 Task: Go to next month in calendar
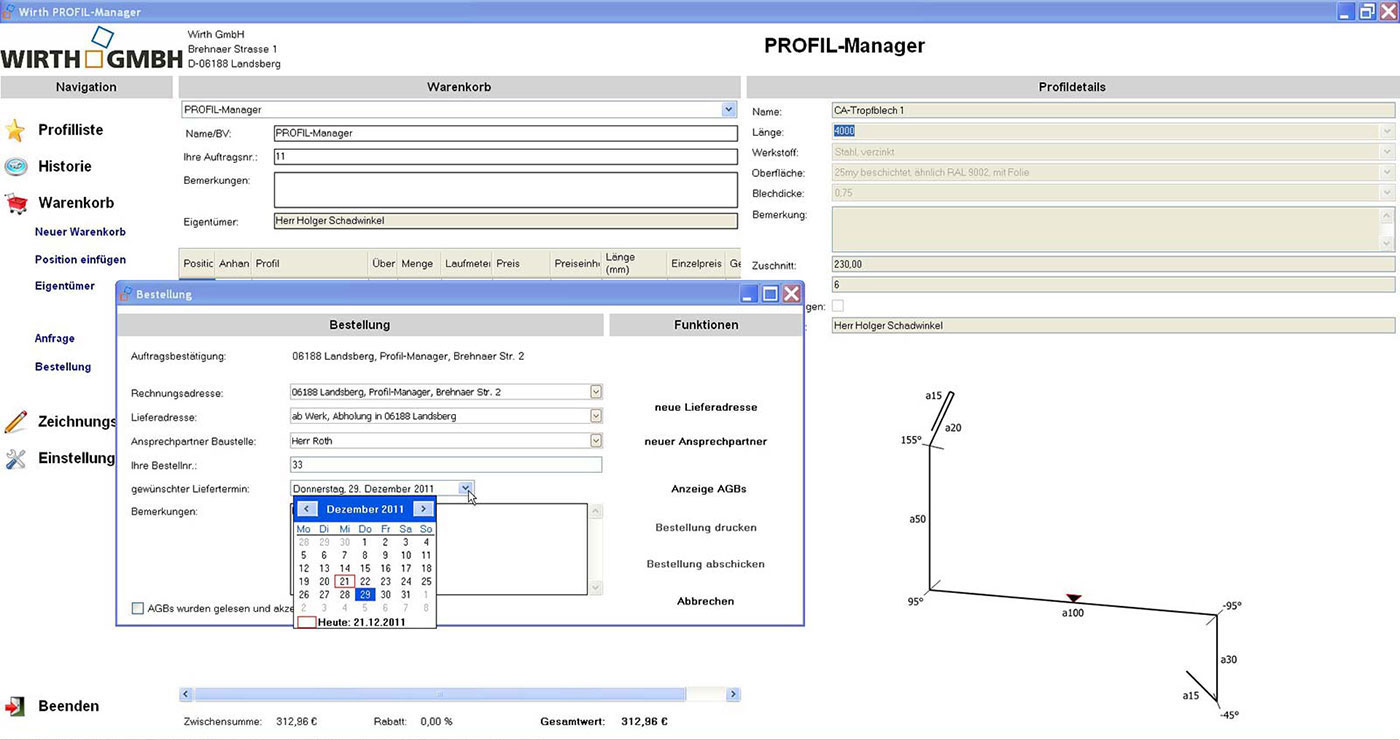click(x=423, y=509)
